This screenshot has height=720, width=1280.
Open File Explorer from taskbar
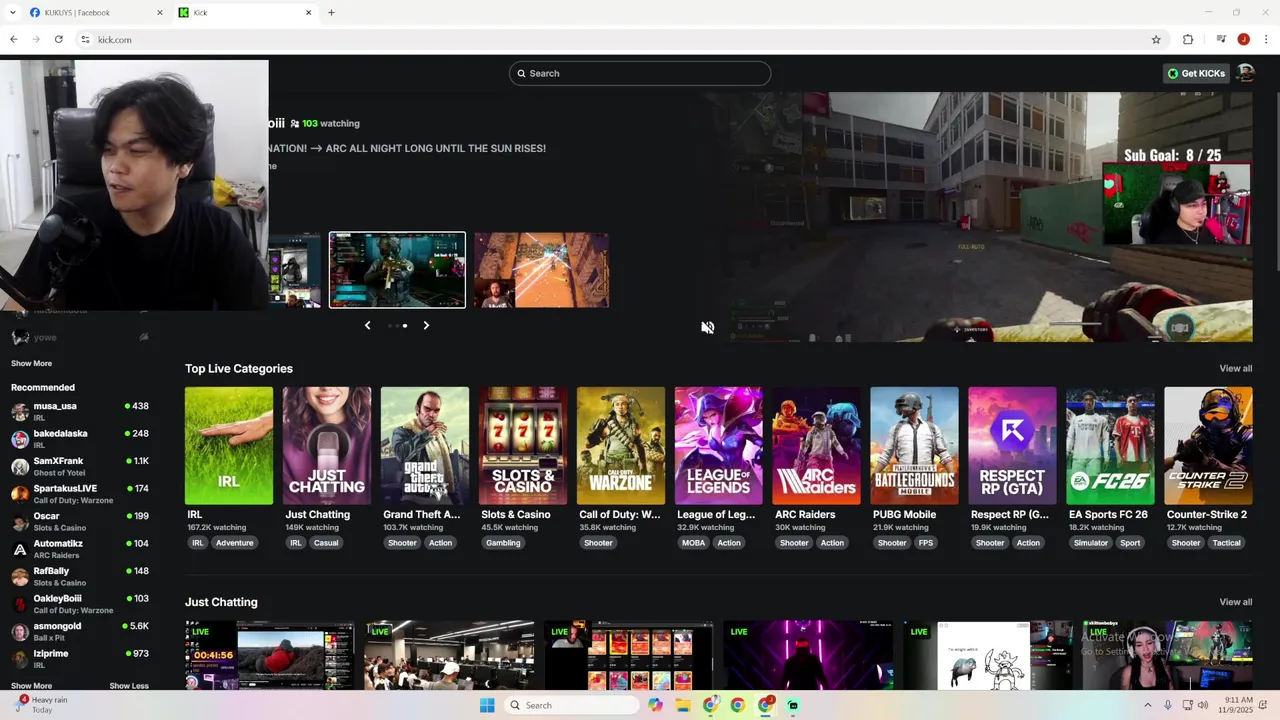(683, 705)
